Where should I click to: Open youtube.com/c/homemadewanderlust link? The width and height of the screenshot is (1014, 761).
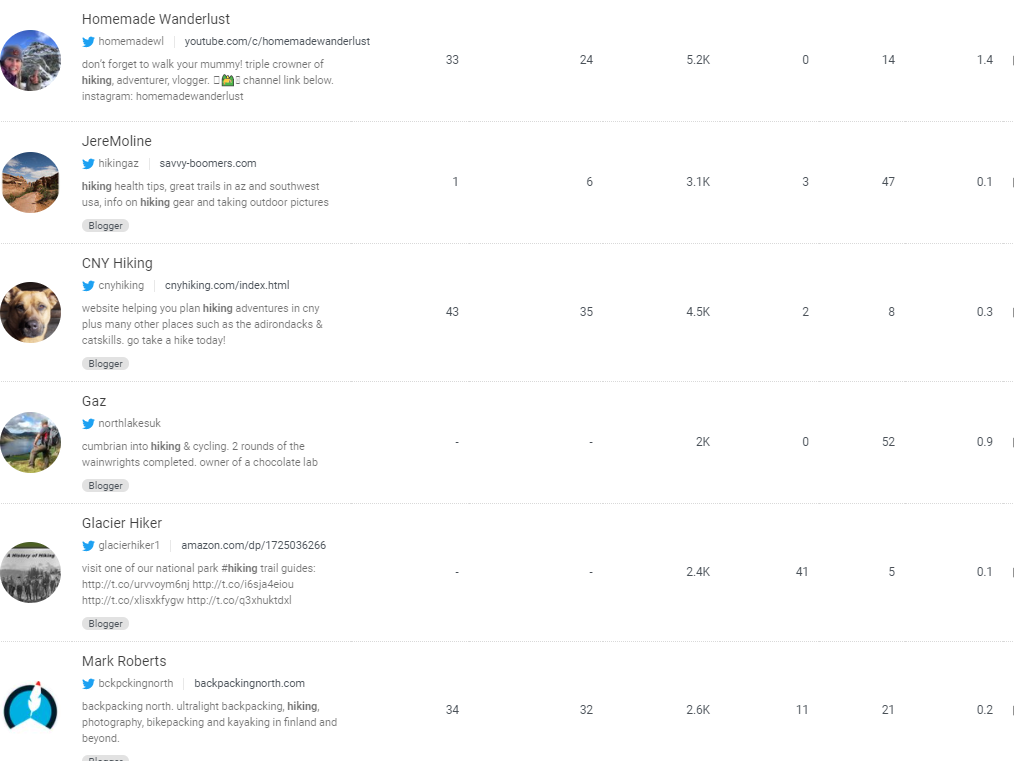[x=277, y=41]
